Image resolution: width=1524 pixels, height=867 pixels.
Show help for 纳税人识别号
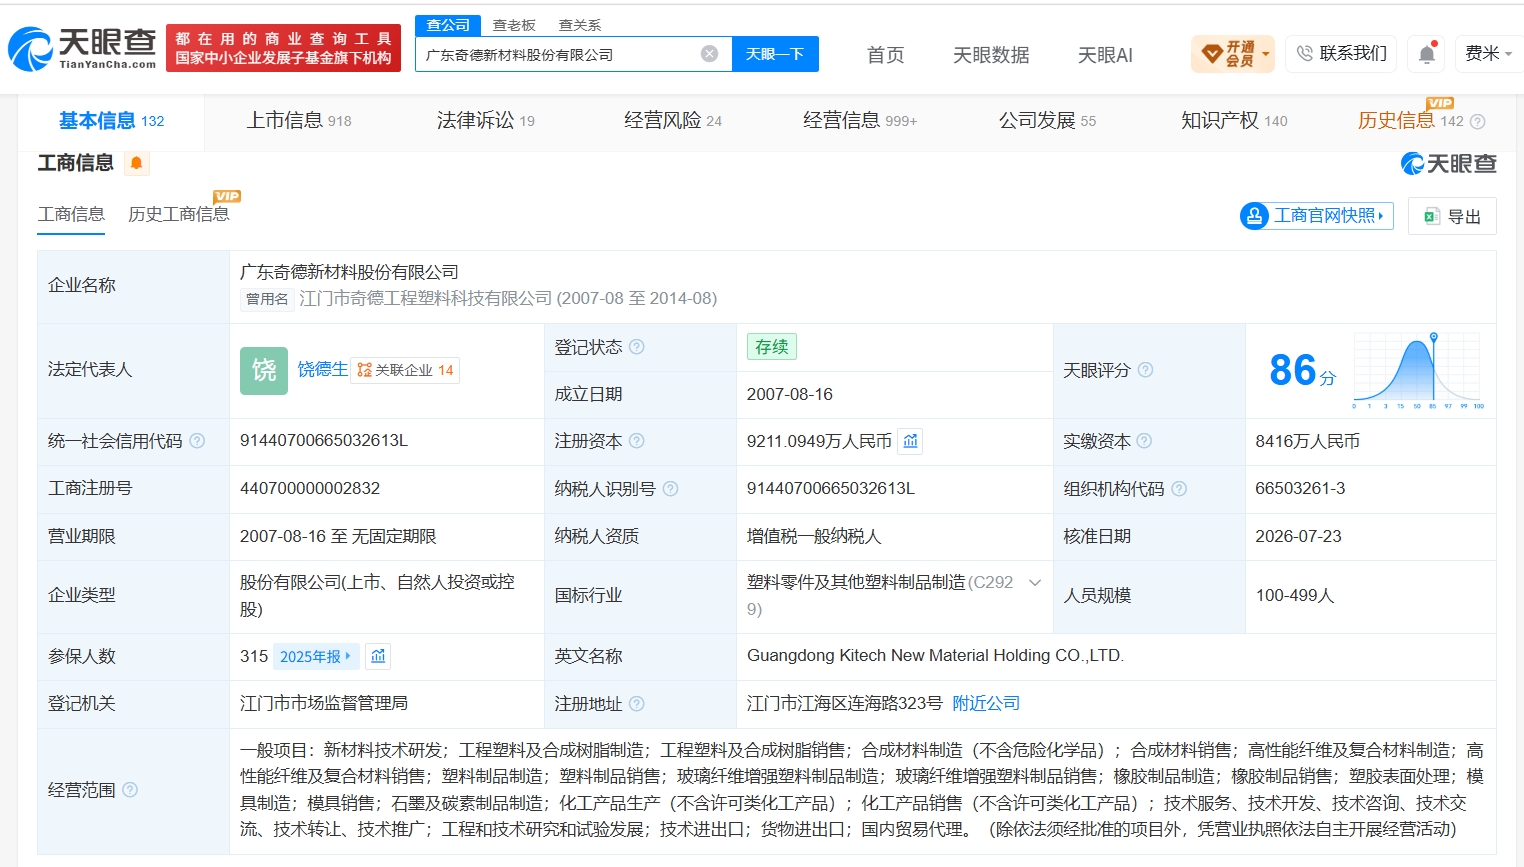[670, 489]
